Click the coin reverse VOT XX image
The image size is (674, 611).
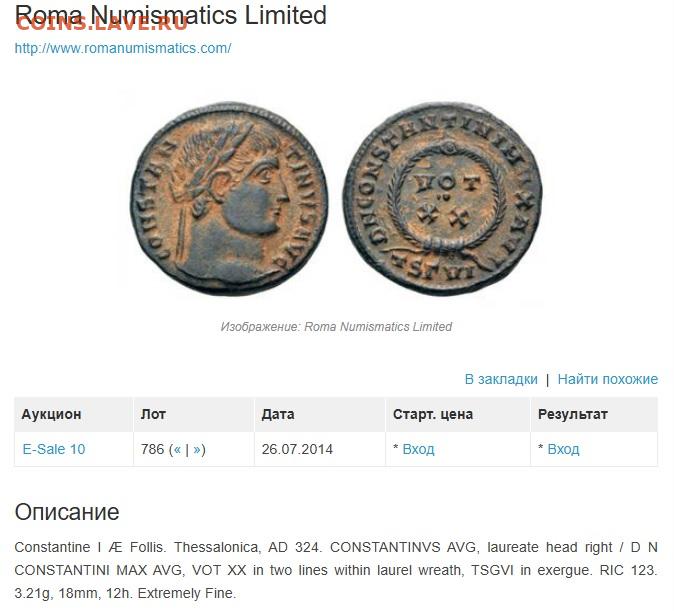click(x=443, y=198)
